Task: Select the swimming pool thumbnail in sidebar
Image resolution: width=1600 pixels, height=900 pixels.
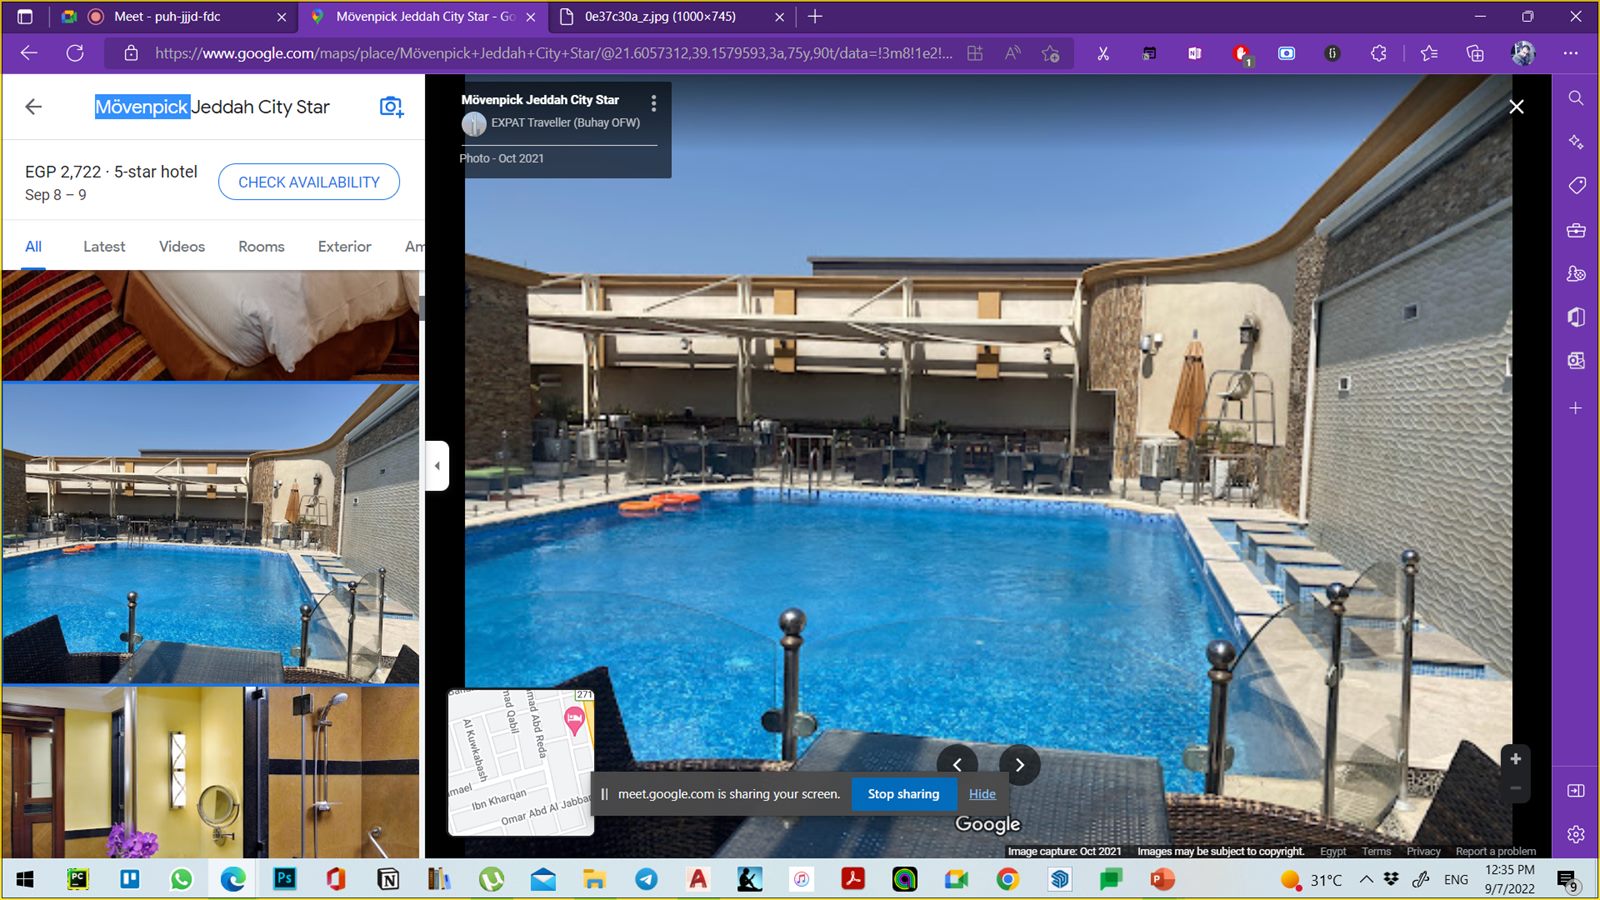Action: point(210,533)
